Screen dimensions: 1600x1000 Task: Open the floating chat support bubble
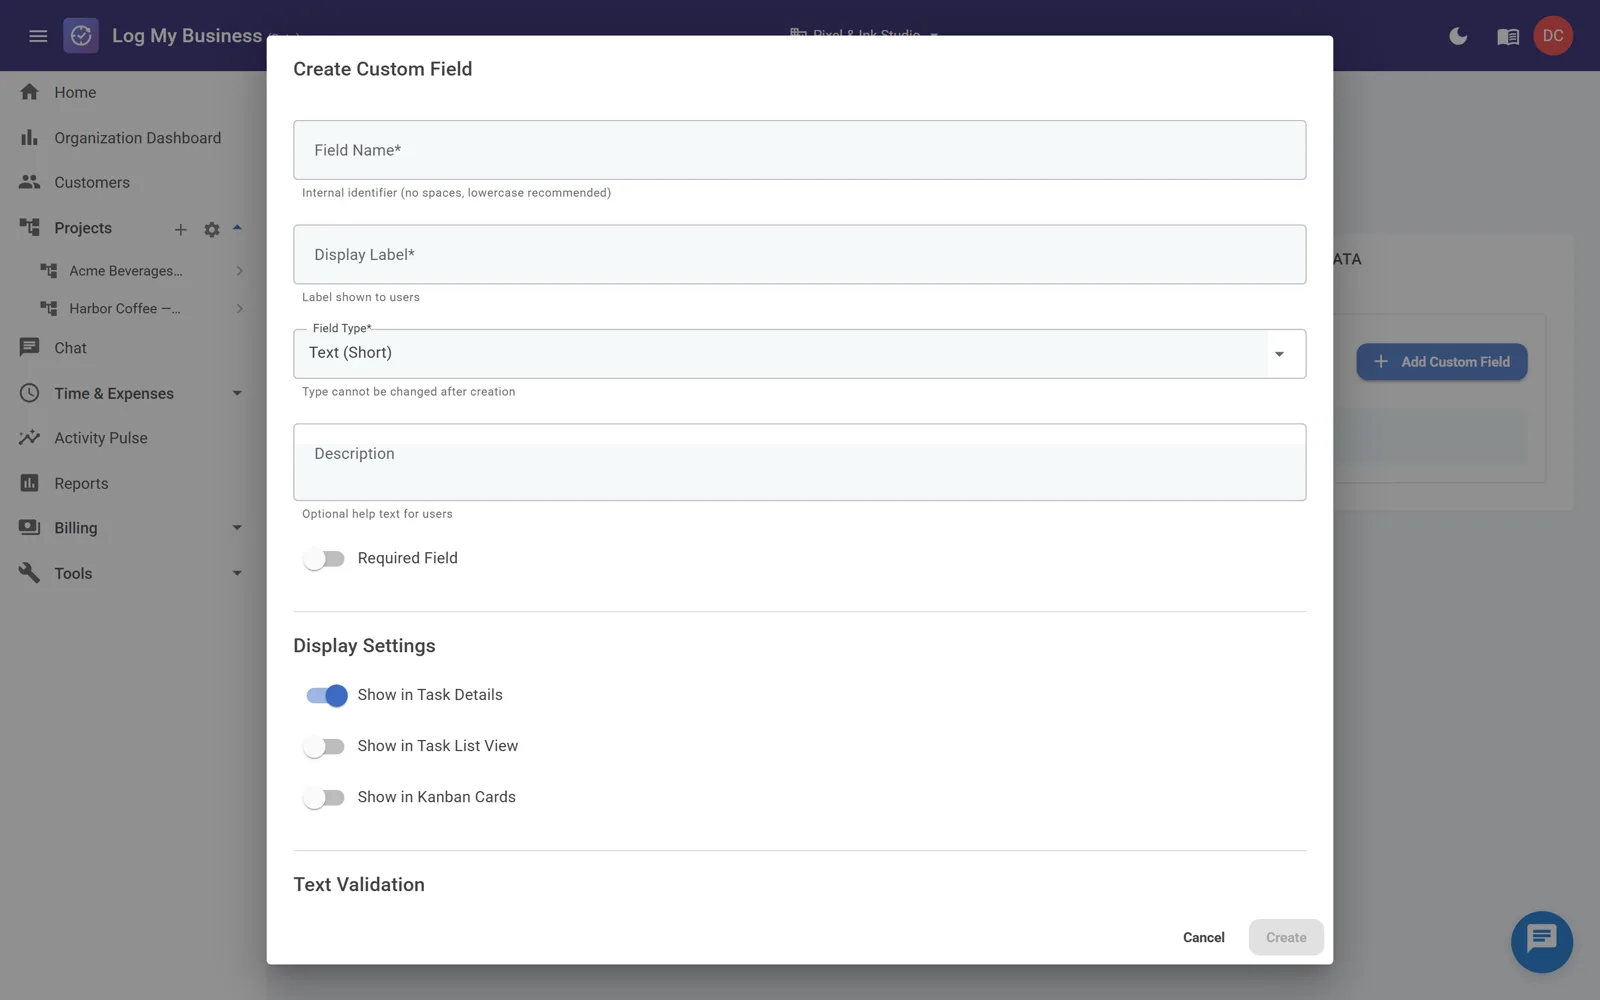coord(1541,942)
